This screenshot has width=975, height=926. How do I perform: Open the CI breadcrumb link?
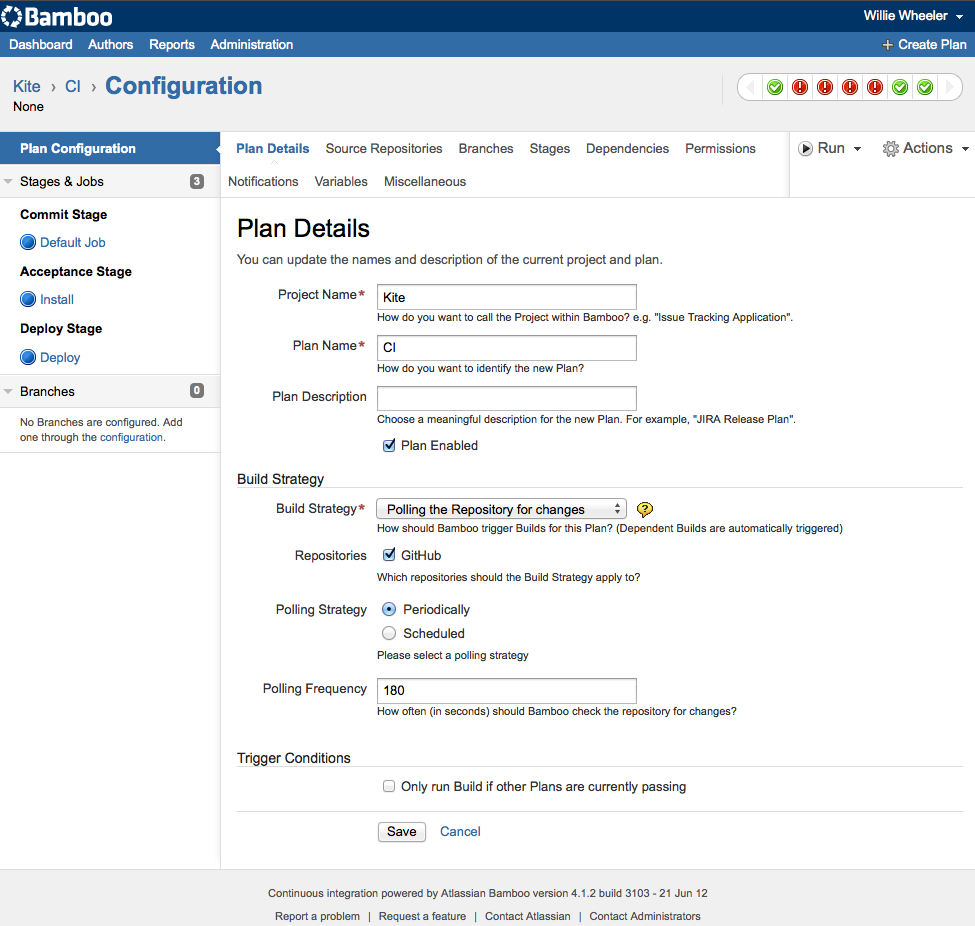pos(73,86)
